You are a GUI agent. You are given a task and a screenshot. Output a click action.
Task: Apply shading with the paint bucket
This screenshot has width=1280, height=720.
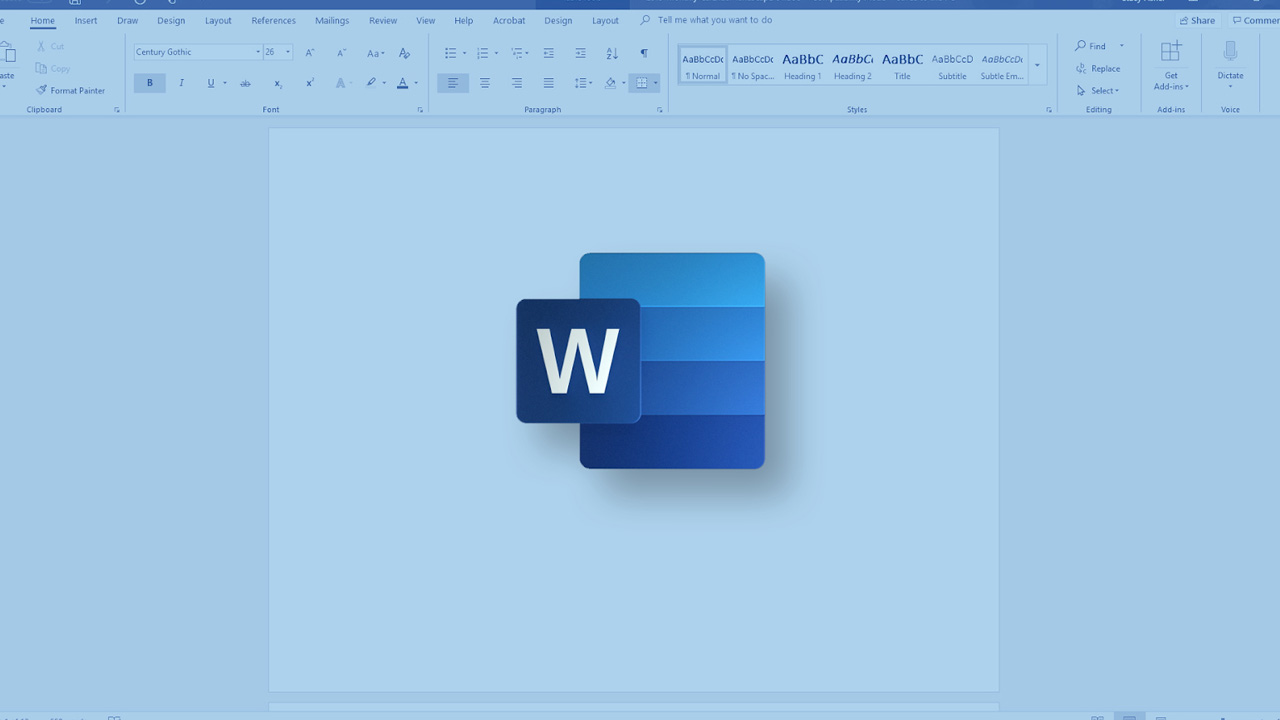[x=610, y=83]
